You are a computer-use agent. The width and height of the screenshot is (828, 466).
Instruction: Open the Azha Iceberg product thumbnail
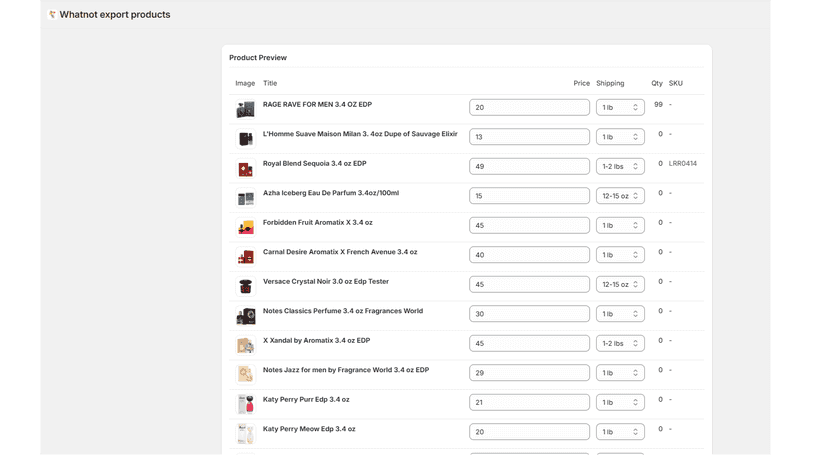tap(246, 198)
